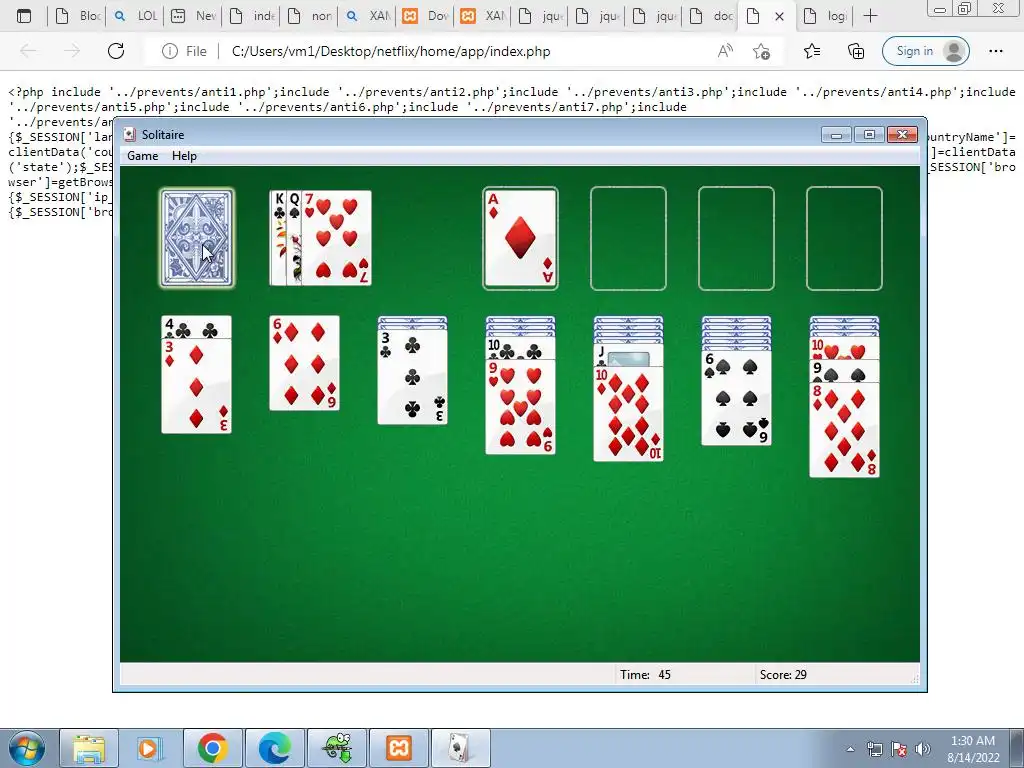The image size is (1024, 768).
Task: Switch to the 'Dov' XAMPP browser tab
Action: [x=424, y=16]
